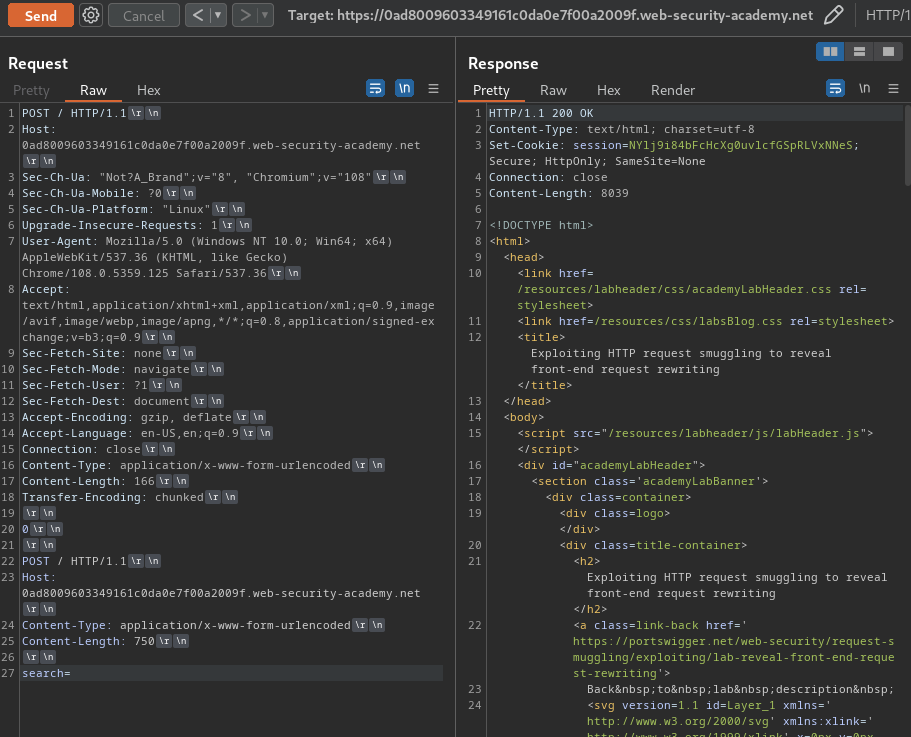Select top-bottom split layout icon
The image size is (911, 737).
pos(859,52)
